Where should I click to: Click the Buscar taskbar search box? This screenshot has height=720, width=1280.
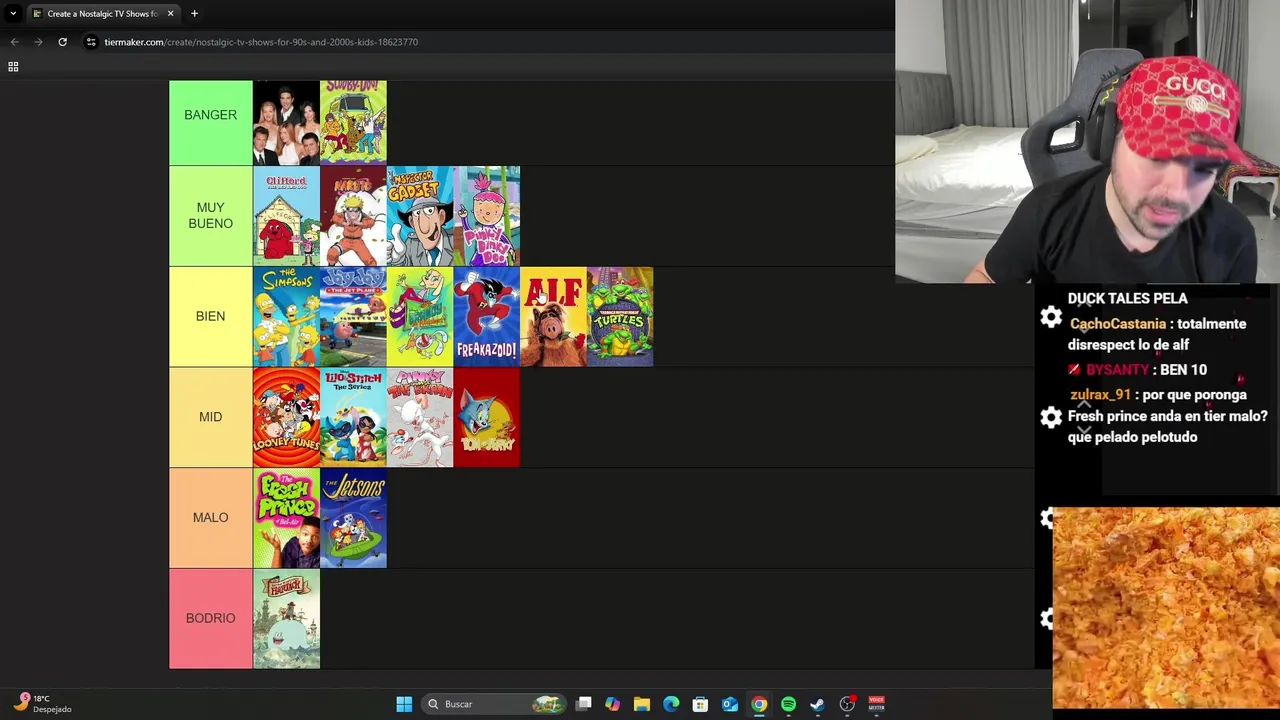pos(494,704)
